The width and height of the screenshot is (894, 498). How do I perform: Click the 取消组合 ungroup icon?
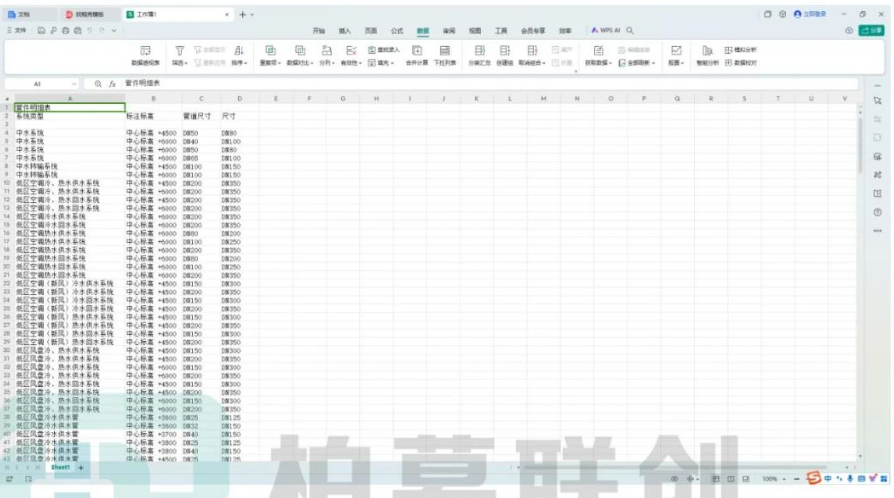[x=532, y=51]
